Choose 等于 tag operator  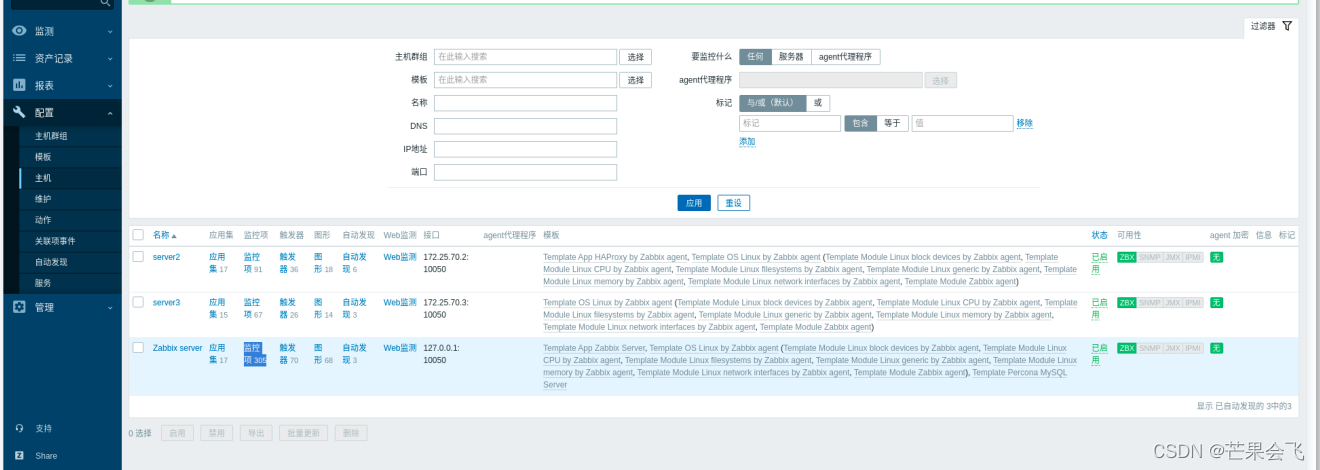tap(892, 123)
